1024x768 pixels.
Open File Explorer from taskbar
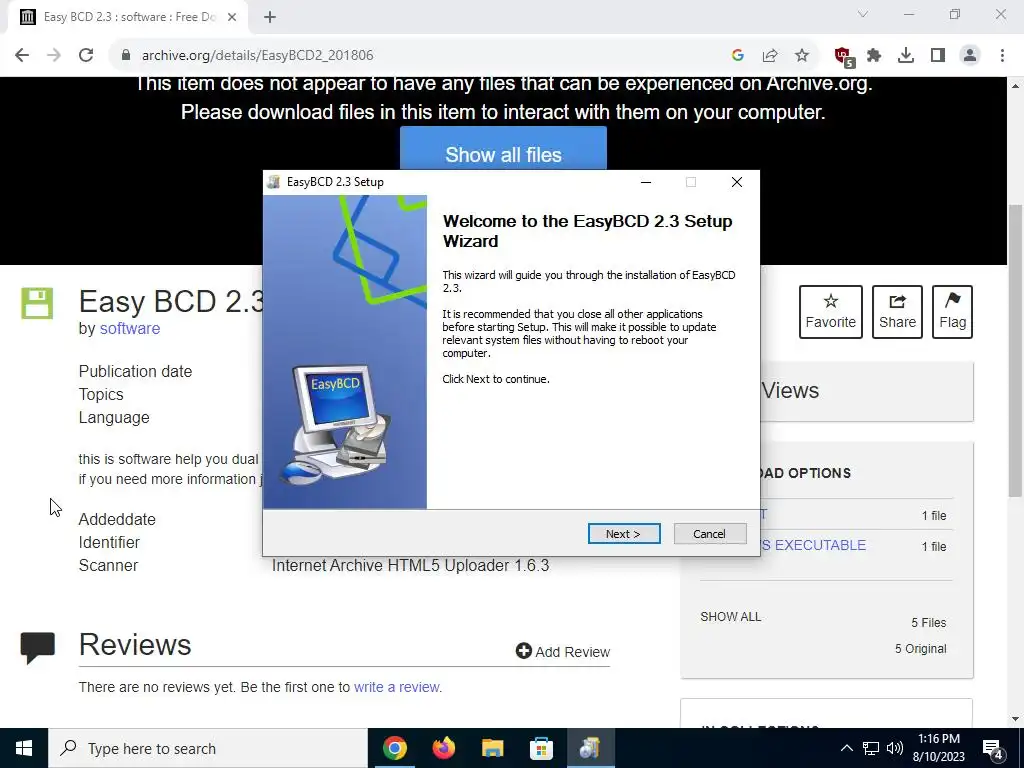492,748
